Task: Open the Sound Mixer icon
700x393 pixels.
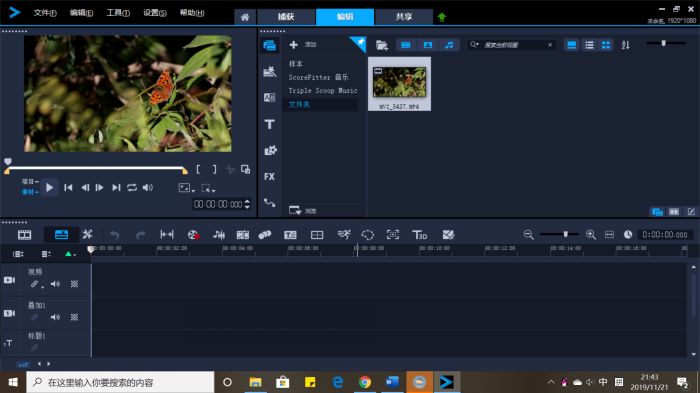Action: [219, 234]
